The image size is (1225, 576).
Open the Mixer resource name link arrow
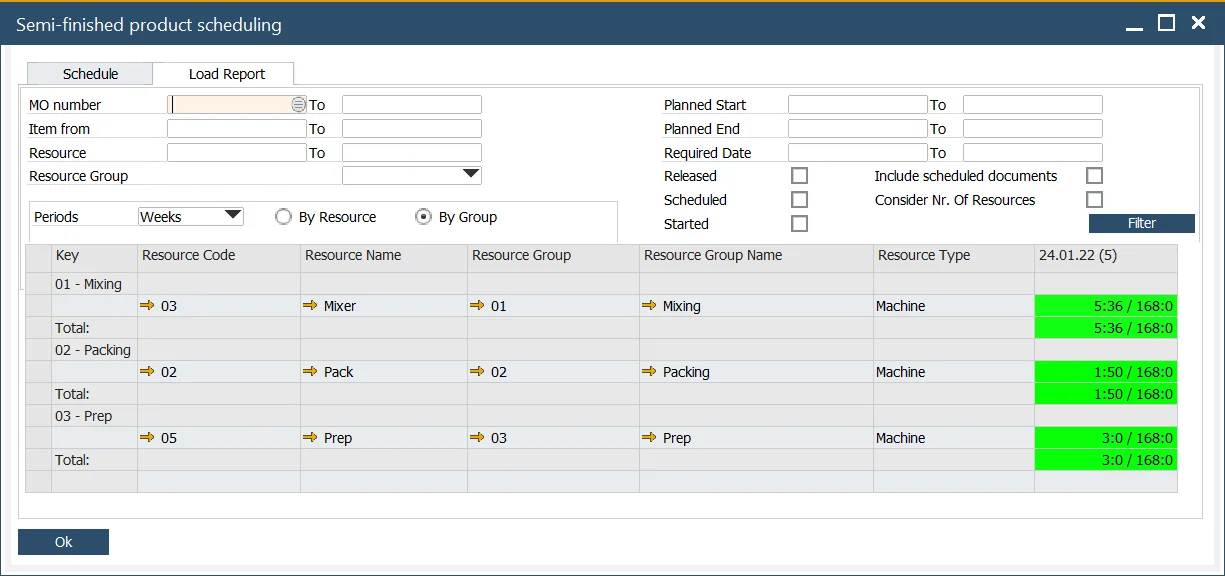[311, 306]
